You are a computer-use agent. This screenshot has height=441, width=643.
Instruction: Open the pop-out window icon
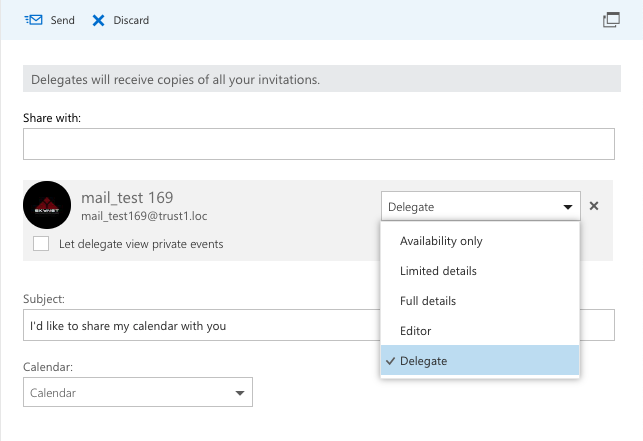pos(611,20)
